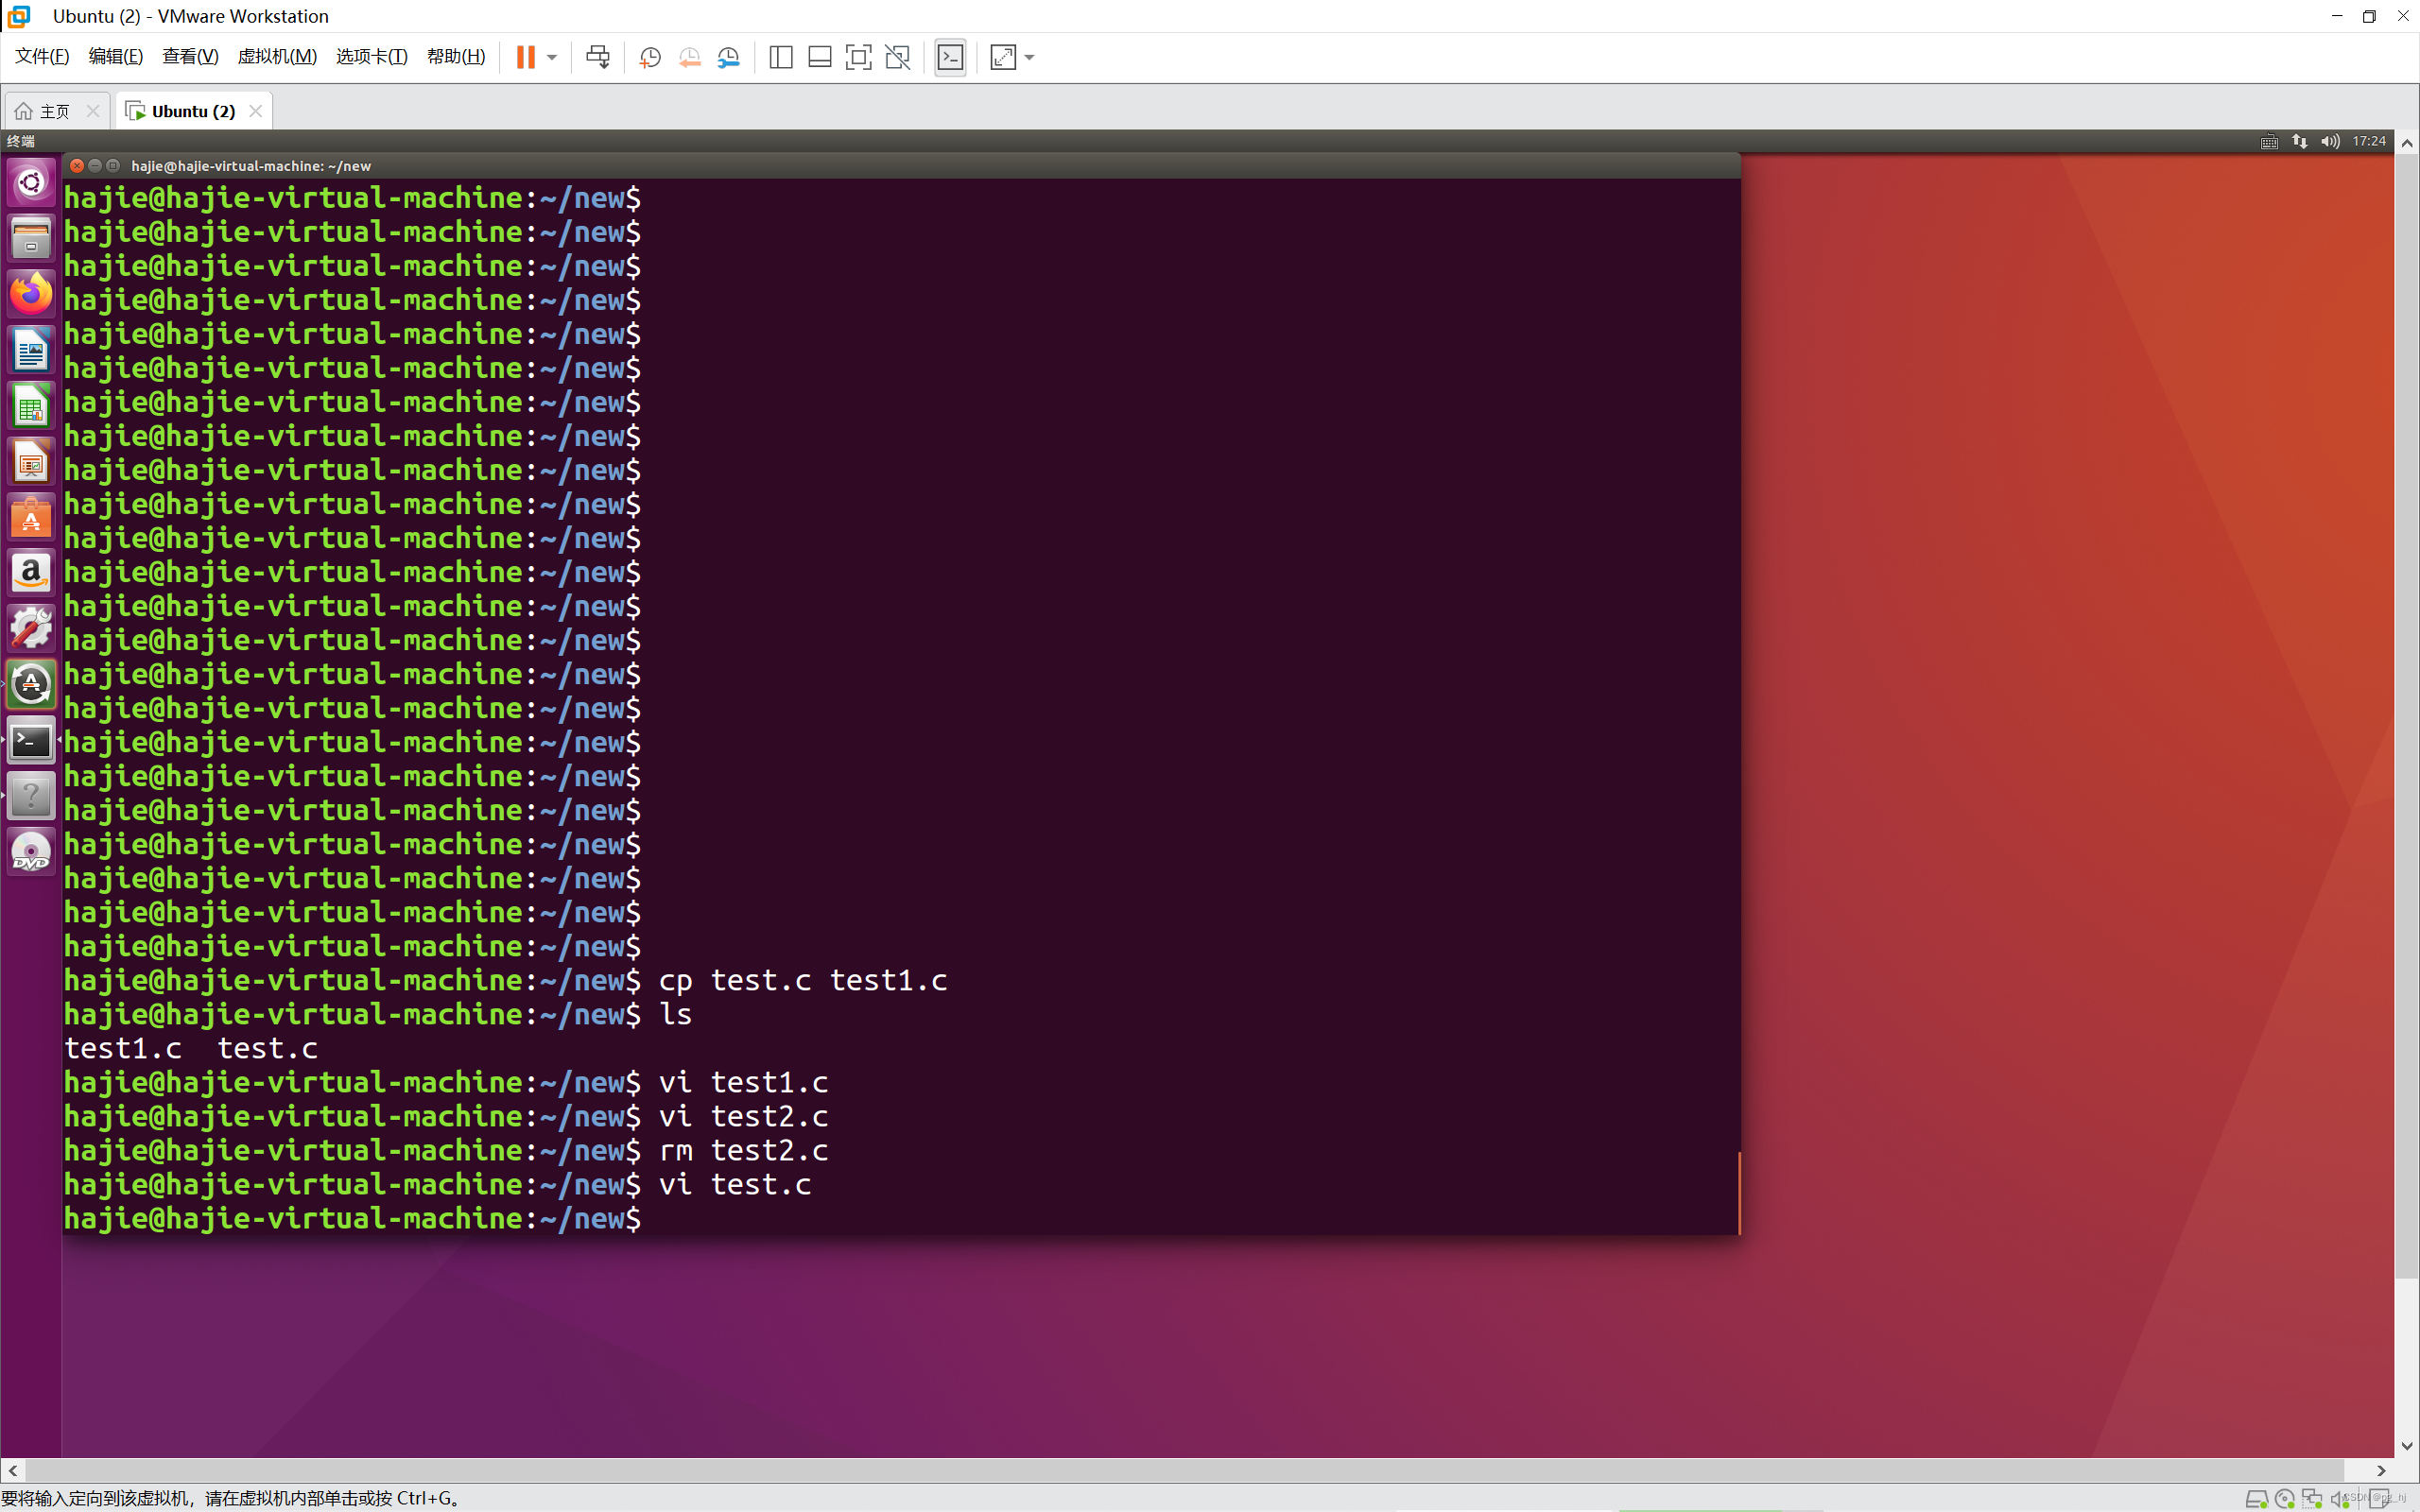Open the 编辑(E) menu

click(x=116, y=56)
